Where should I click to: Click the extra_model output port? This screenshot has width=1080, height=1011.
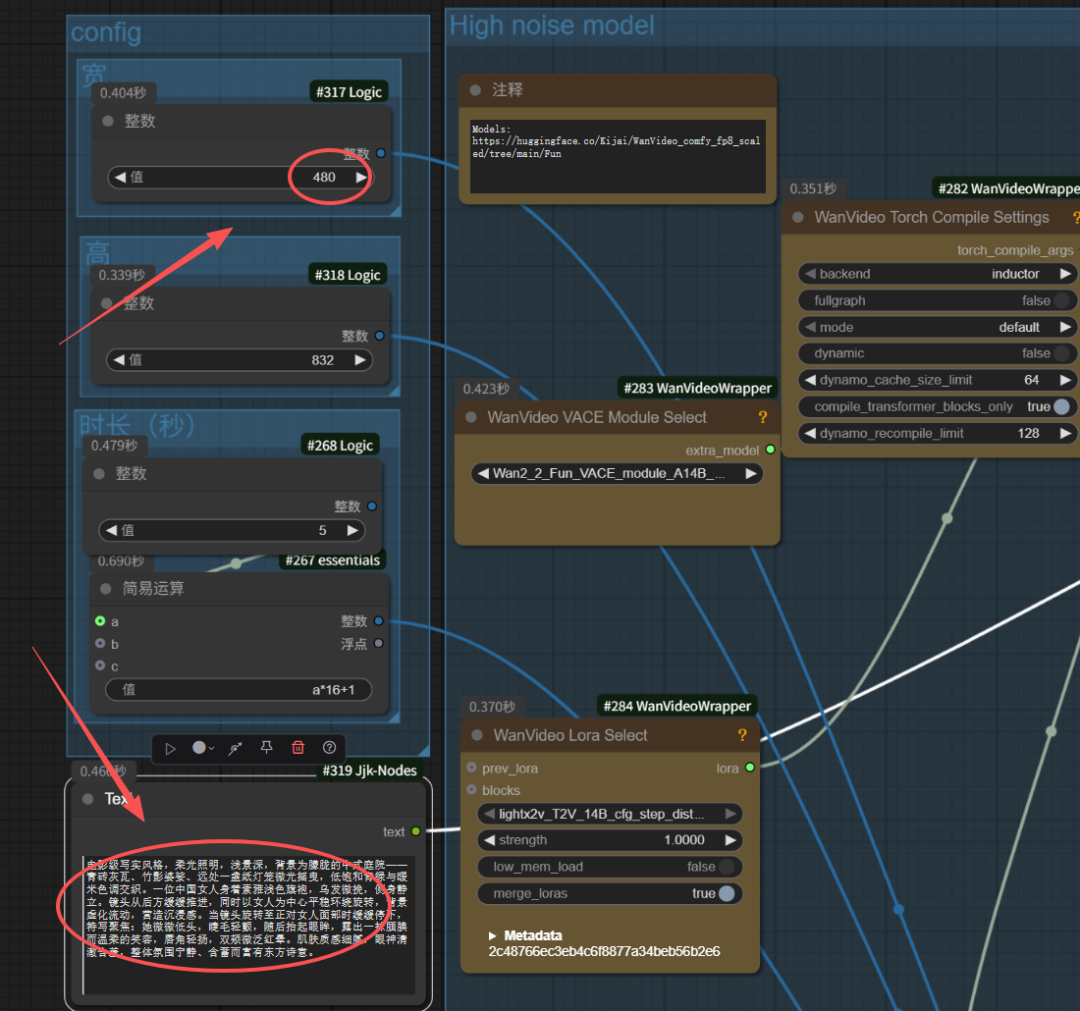tap(770, 450)
